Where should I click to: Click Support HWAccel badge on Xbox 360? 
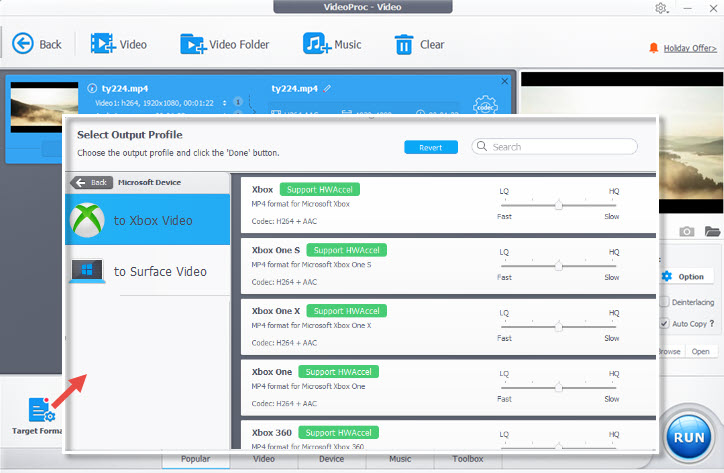[338, 432]
